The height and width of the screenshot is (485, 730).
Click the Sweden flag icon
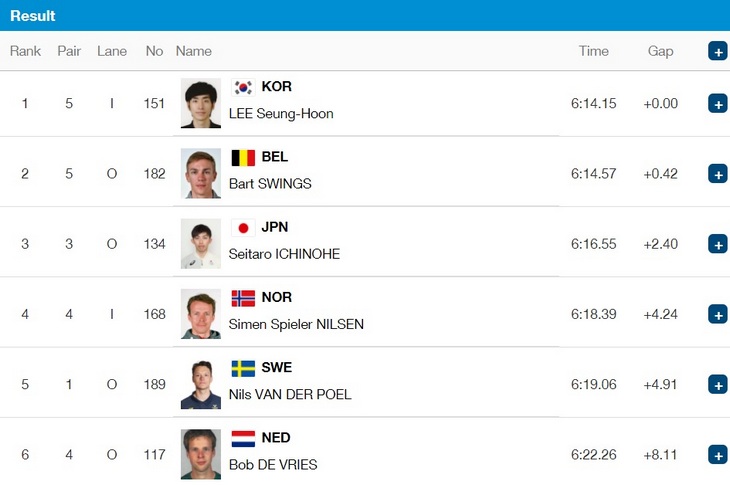tap(243, 369)
